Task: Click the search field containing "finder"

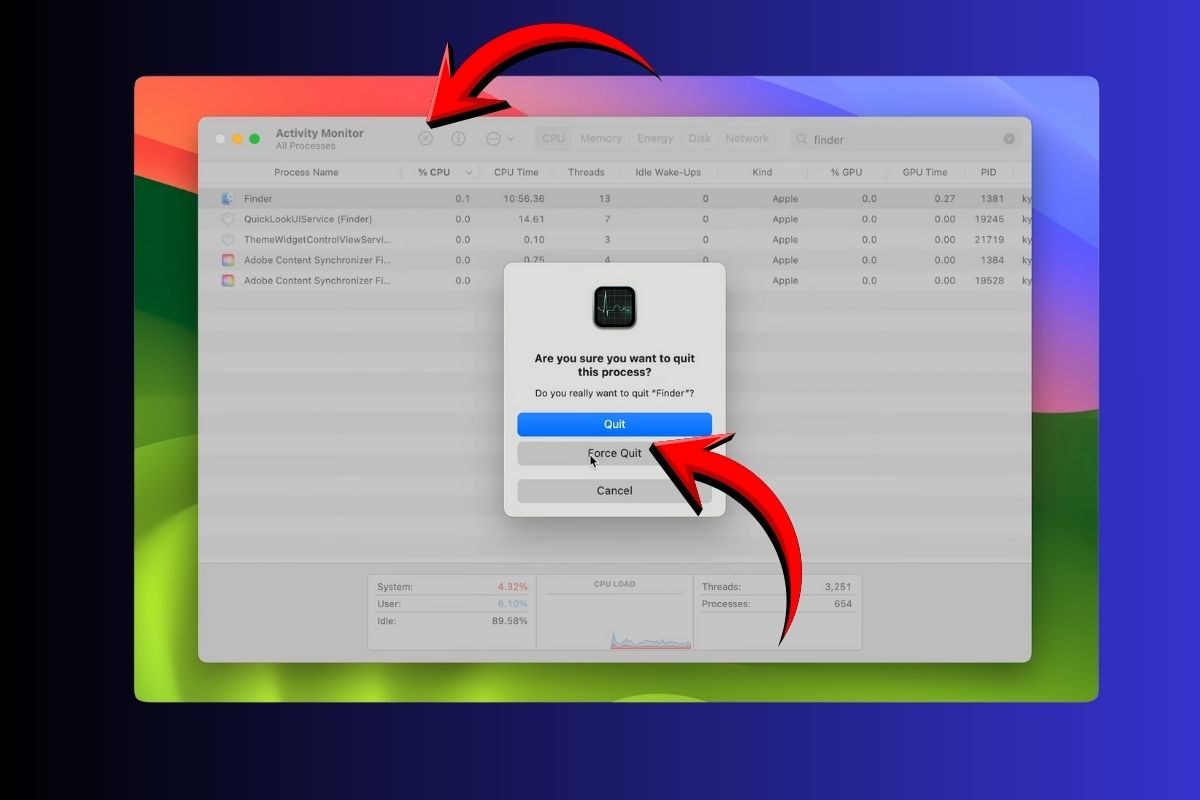Action: pos(906,139)
